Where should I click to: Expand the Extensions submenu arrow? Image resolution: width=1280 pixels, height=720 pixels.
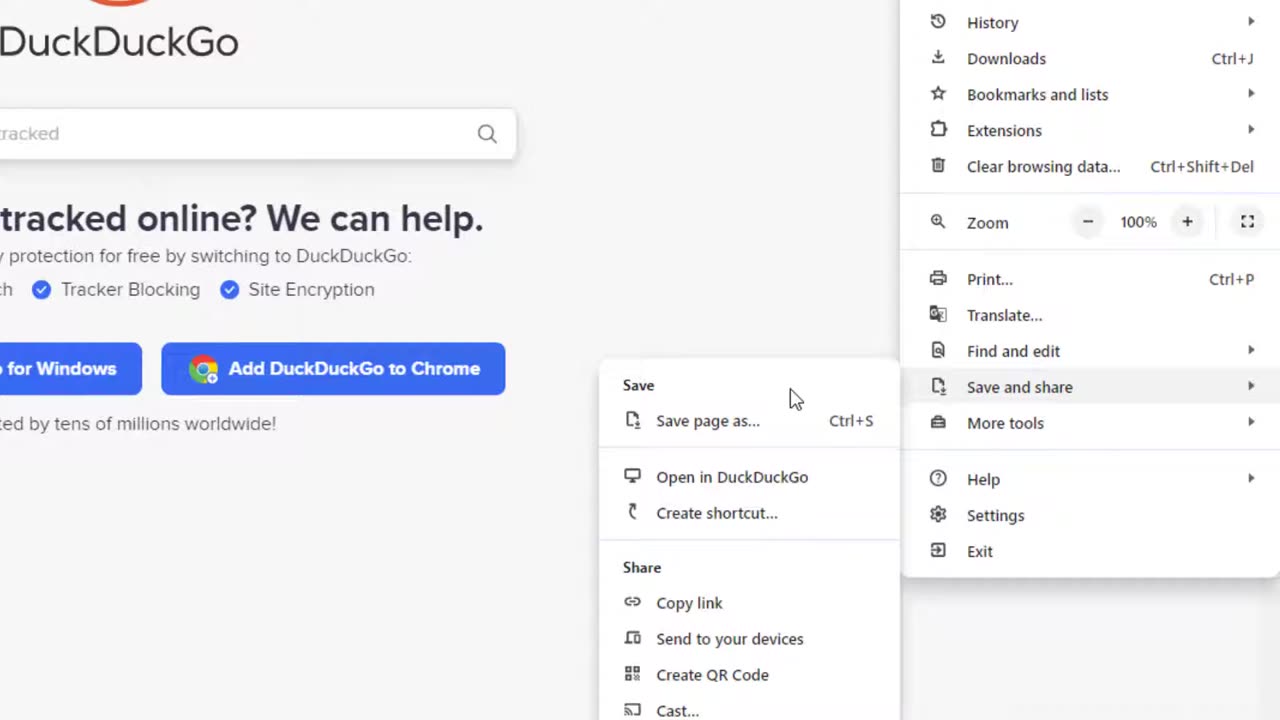pyautogui.click(x=1251, y=130)
